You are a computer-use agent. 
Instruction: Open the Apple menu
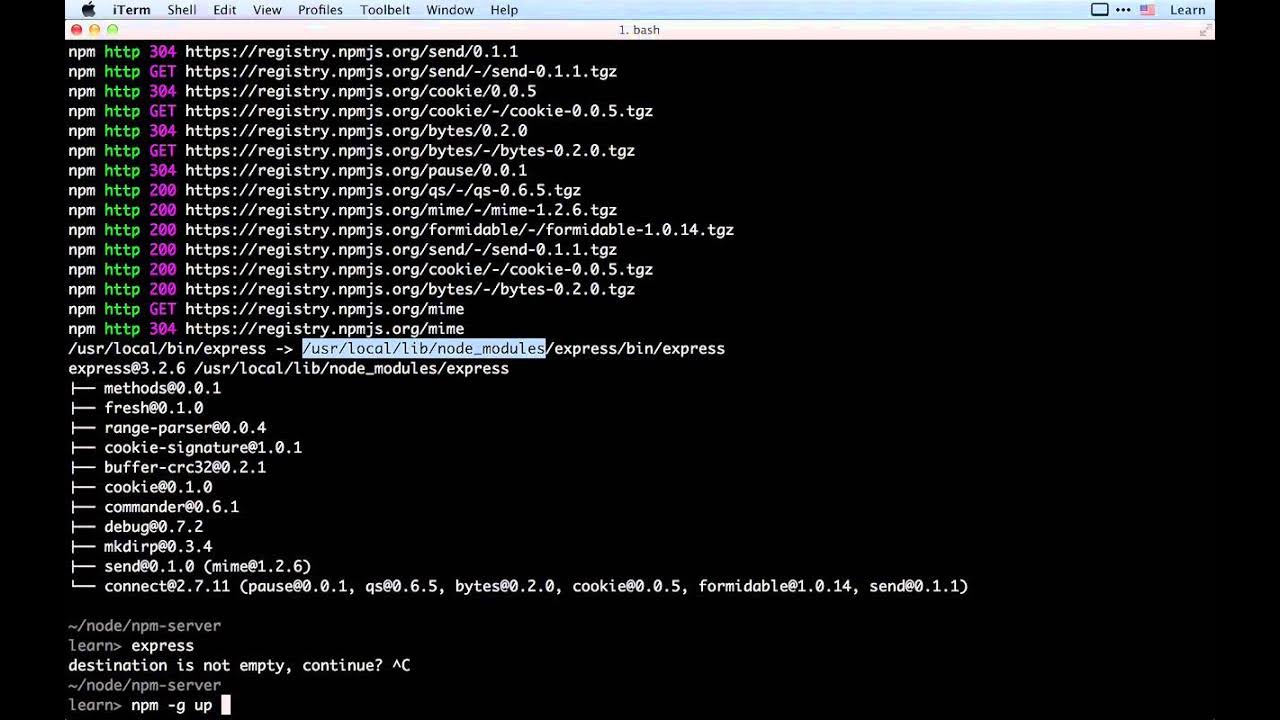[x=88, y=10]
